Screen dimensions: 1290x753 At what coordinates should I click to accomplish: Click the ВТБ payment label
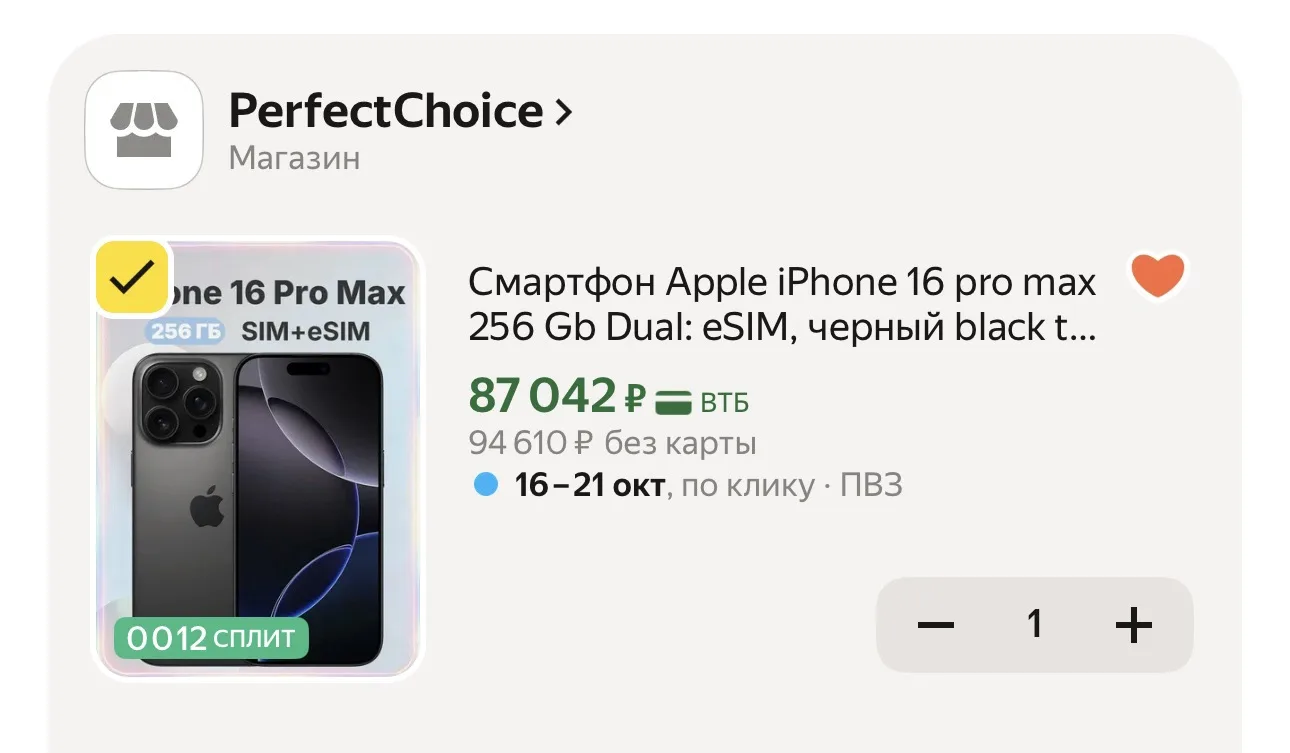click(x=724, y=404)
